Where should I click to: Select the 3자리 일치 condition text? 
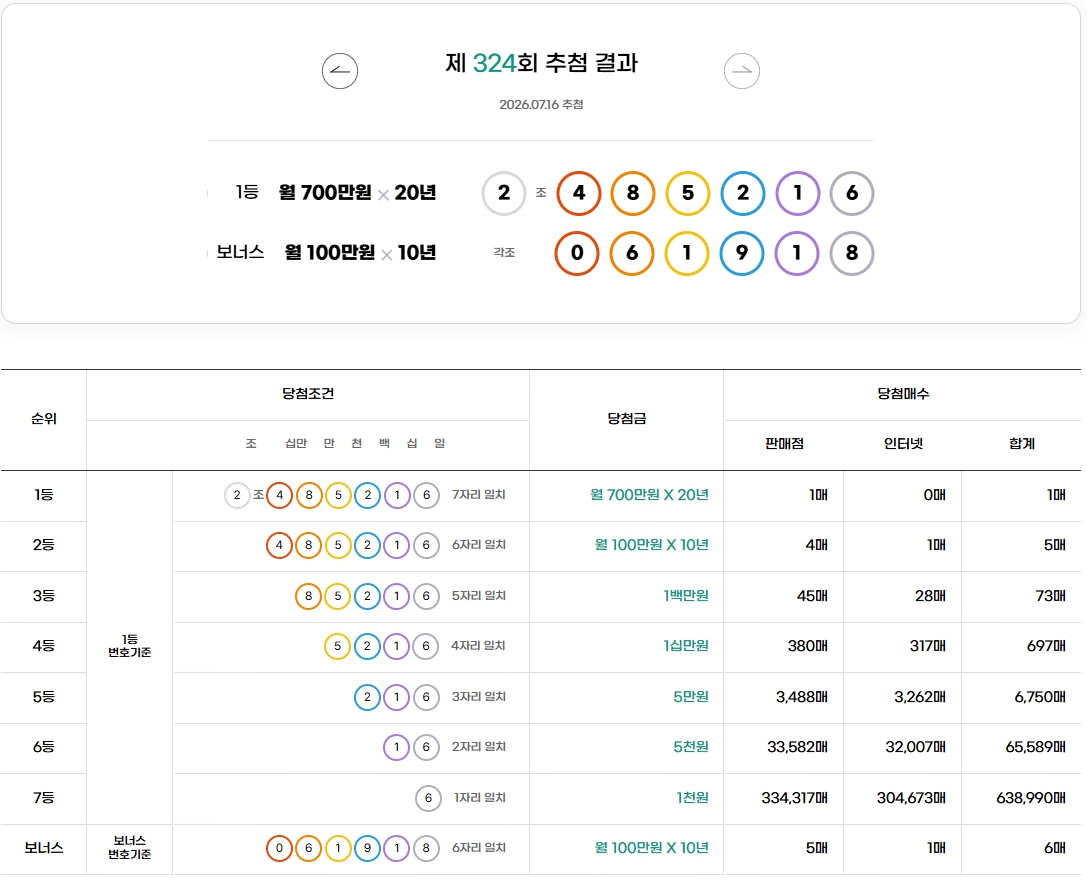click(x=479, y=697)
